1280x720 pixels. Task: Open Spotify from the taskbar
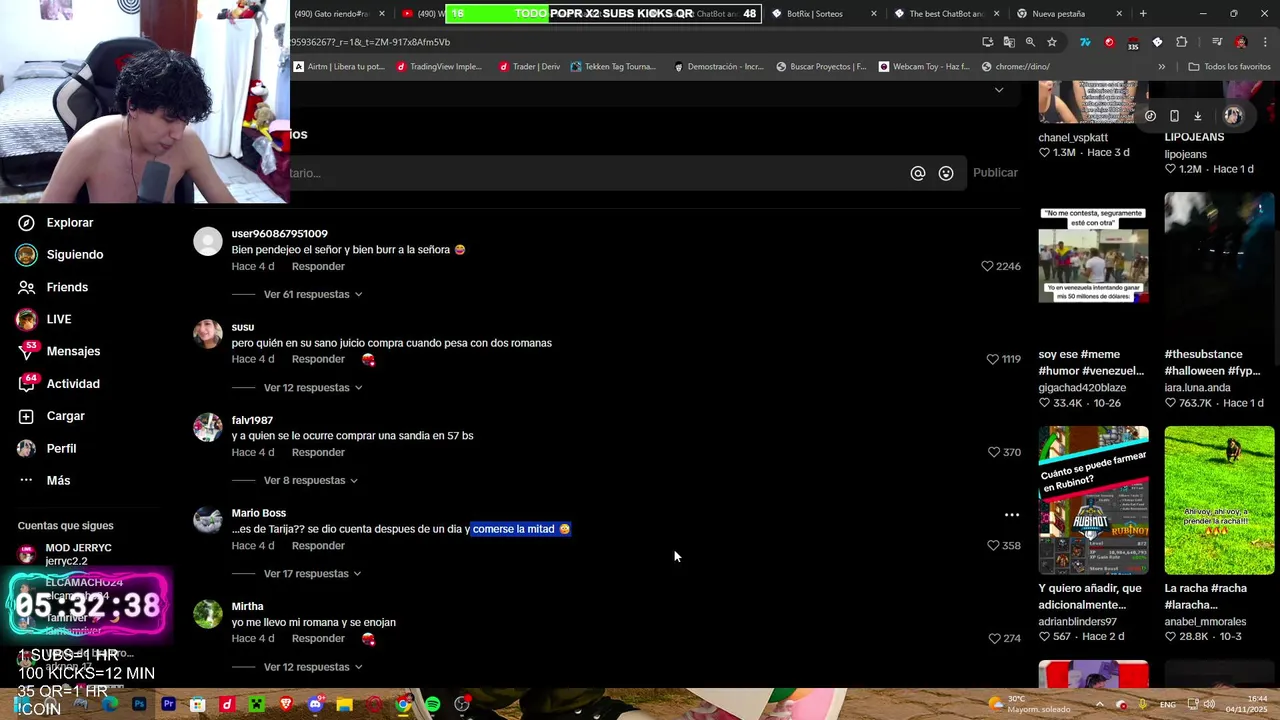[x=432, y=704]
